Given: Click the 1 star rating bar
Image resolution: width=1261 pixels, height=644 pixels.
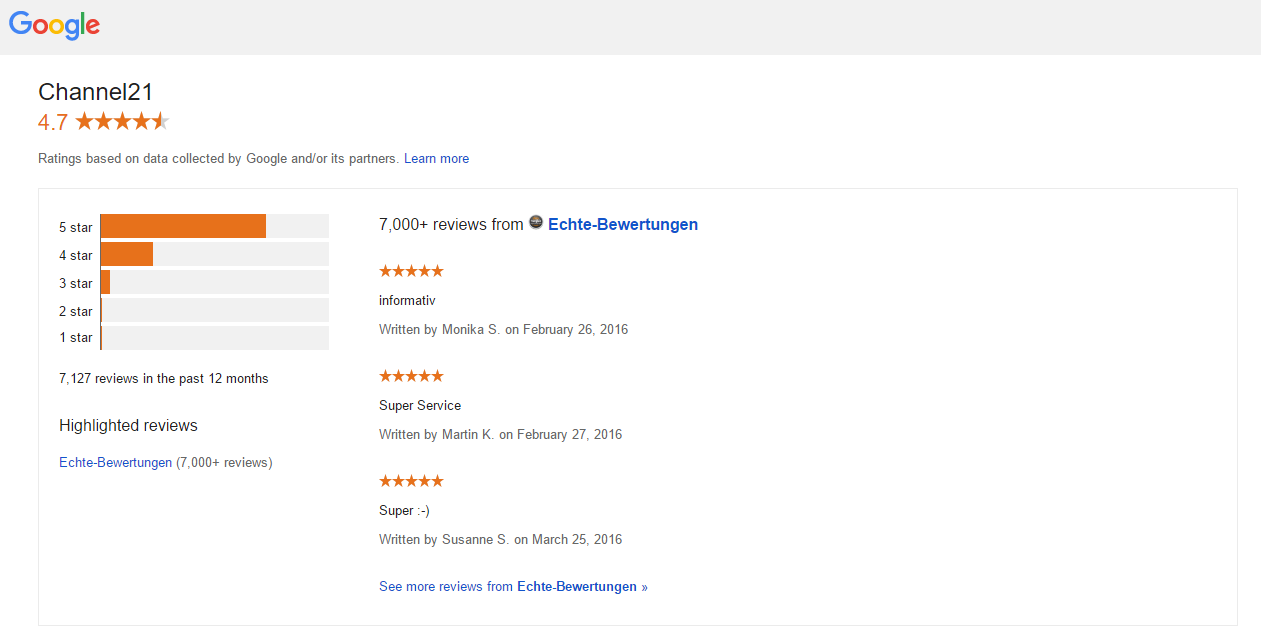Looking at the screenshot, I should (x=214, y=338).
